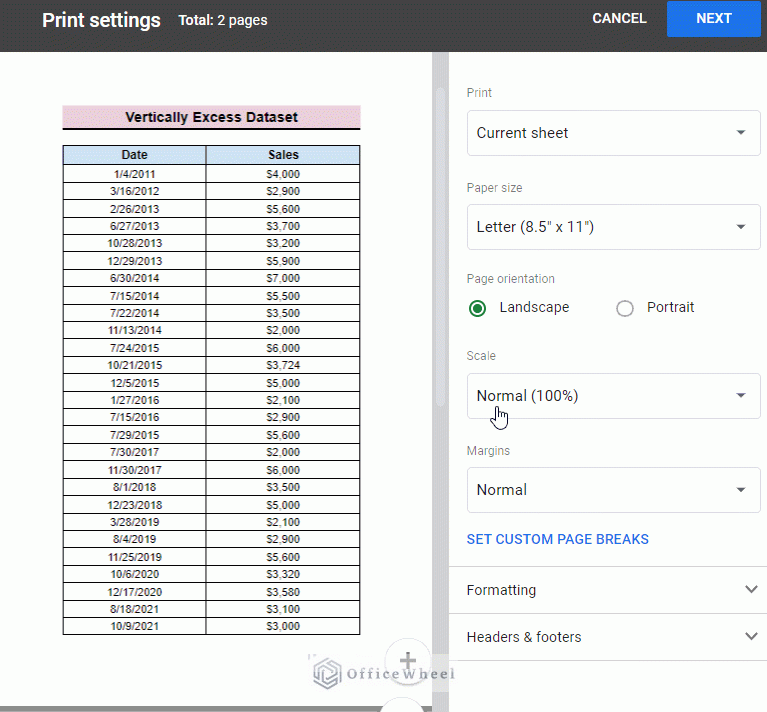Click the SET CUSTOM PAGE BREAKS link
Viewport: 767px width, 712px height.
(x=557, y=539)
